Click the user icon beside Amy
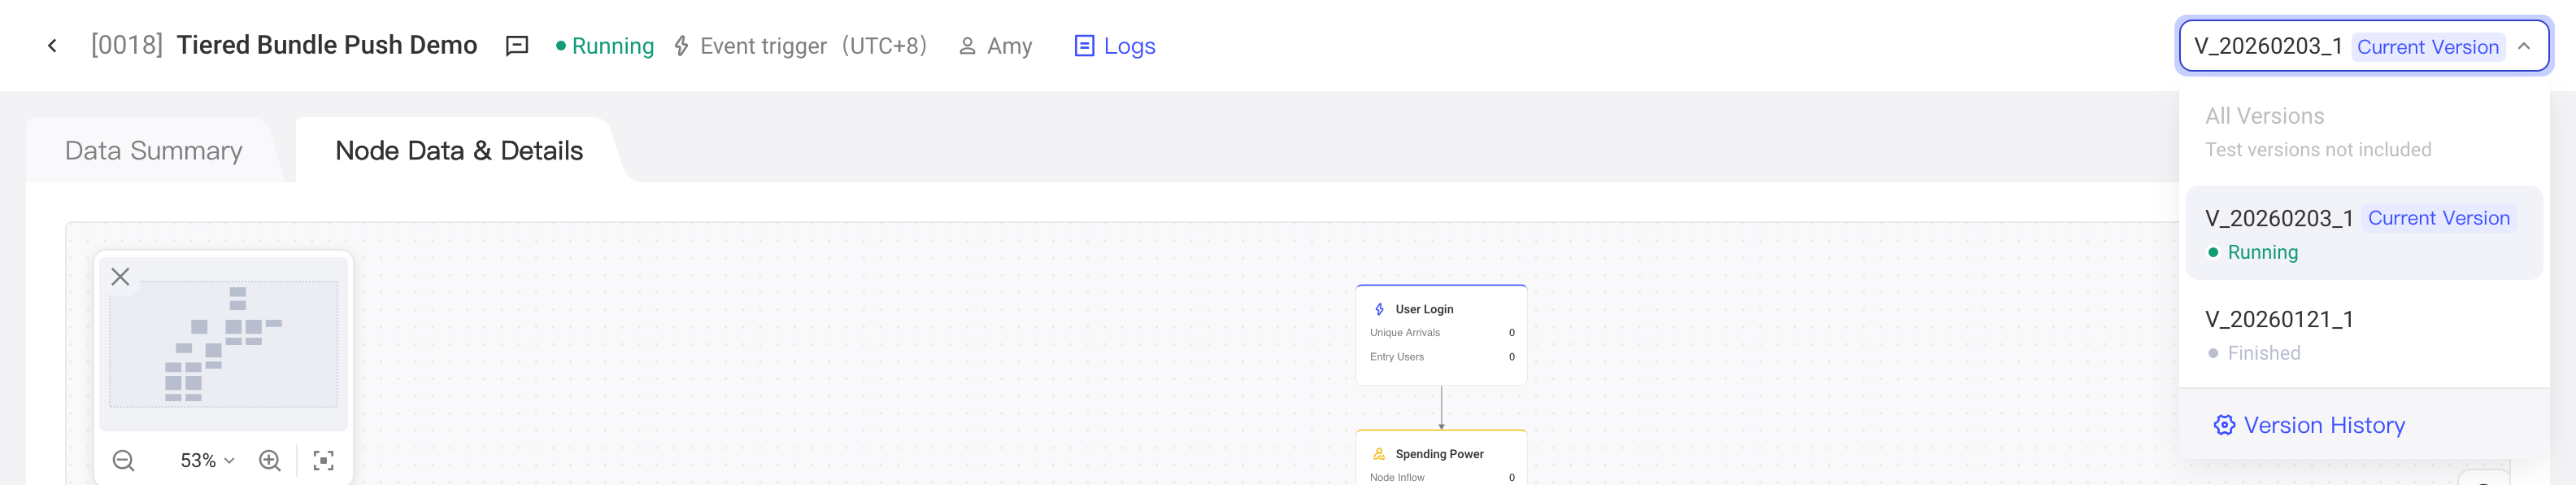2576x485 pixels. pyautogui.click(x=967, y=46)
